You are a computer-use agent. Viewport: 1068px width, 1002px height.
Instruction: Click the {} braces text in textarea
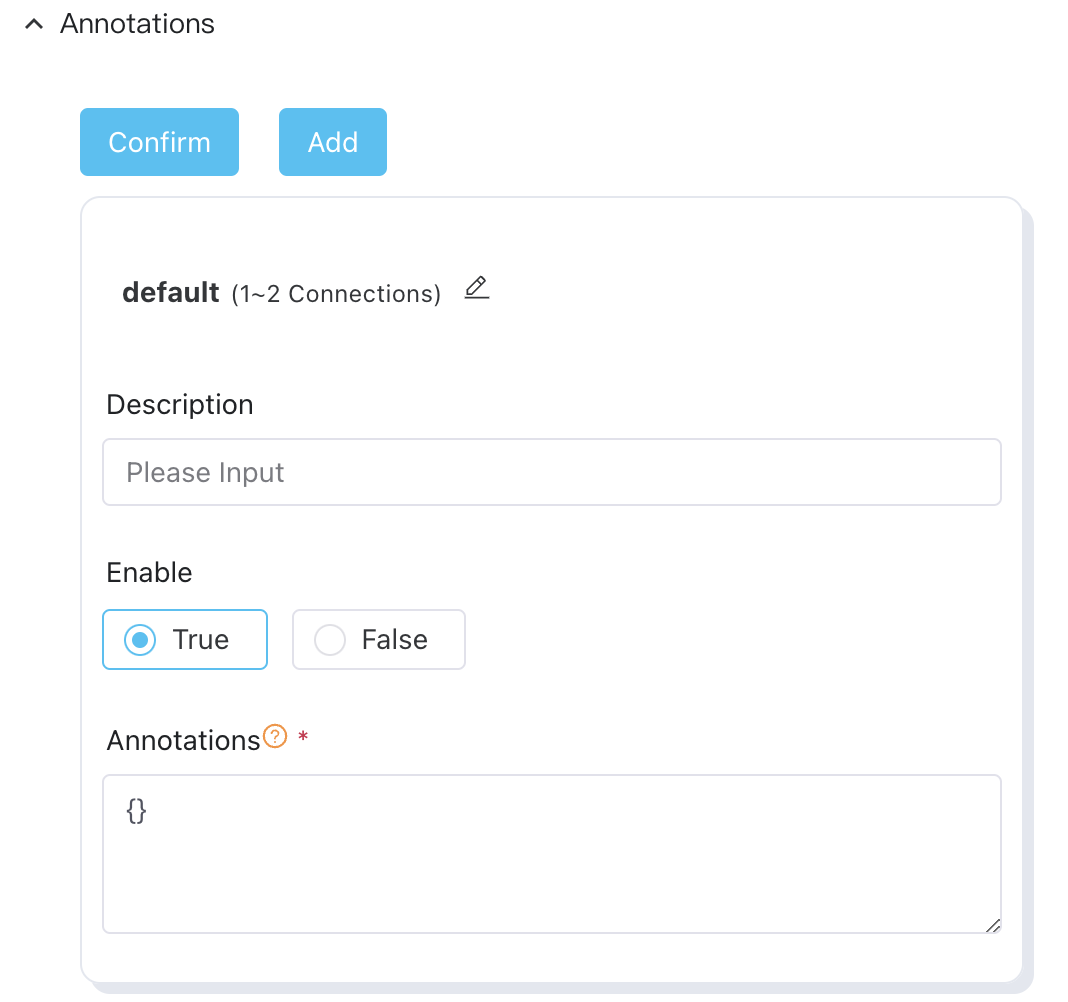tap(136, 810)
